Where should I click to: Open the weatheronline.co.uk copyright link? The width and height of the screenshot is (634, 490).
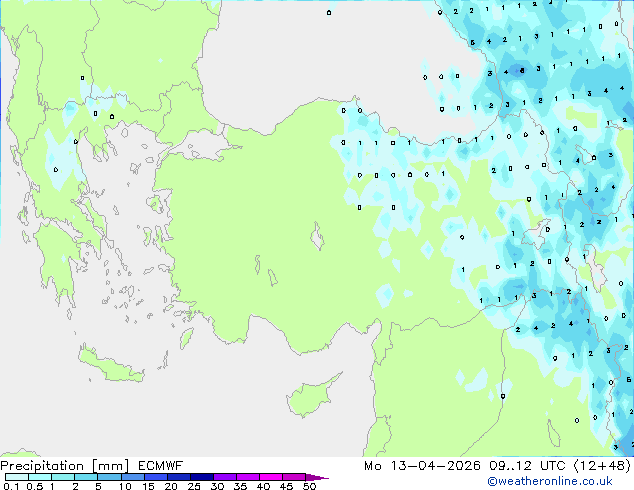[550, 481]
